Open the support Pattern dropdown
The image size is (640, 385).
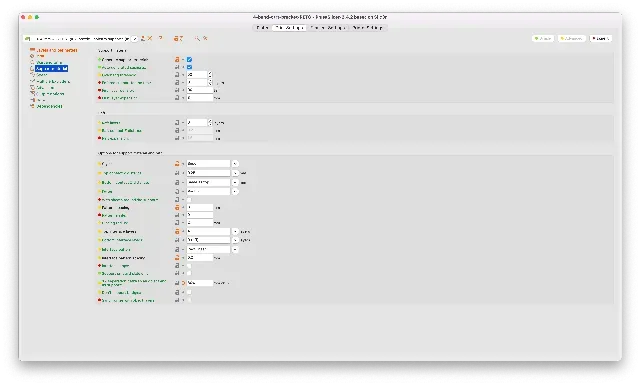235,191
